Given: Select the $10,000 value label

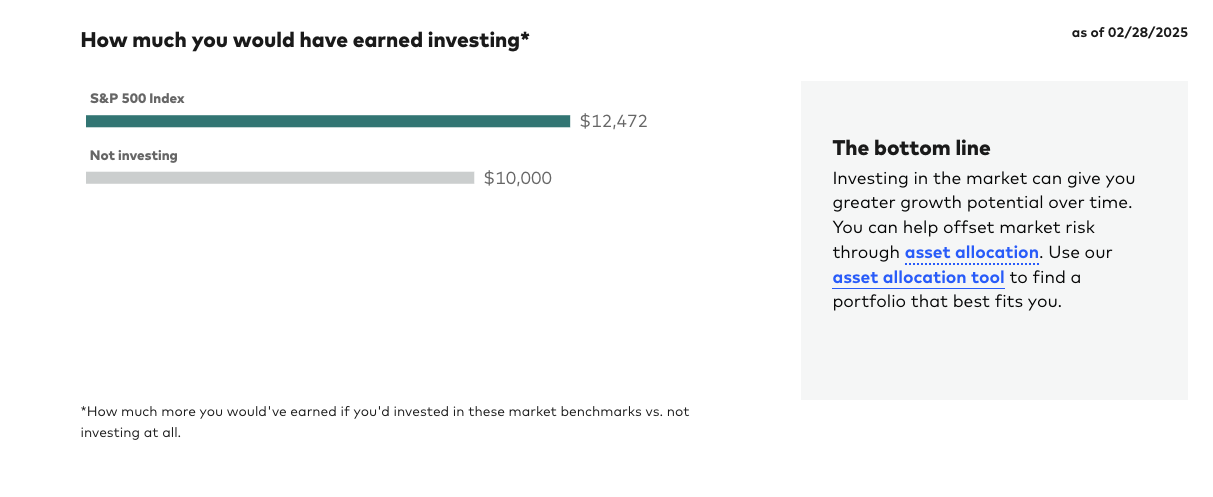Looking at the screenshot, I should 517,178.
